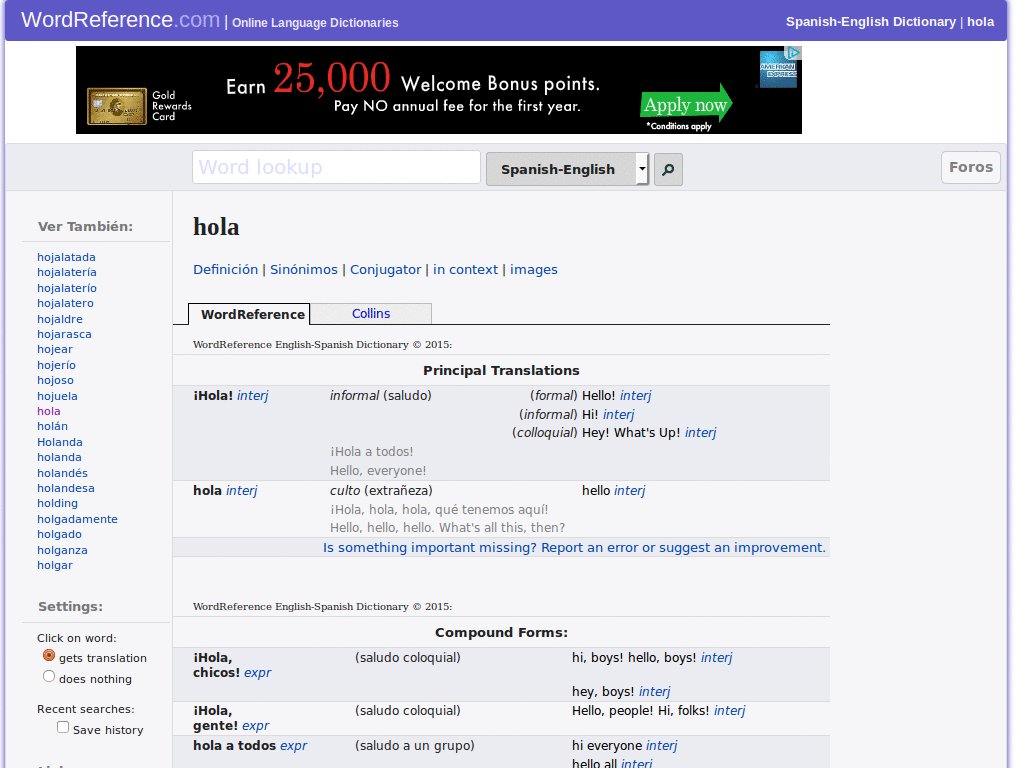Screen dimensions: 1024x768
Task: Click the green Apply now arrow
Action: (686, 104)
